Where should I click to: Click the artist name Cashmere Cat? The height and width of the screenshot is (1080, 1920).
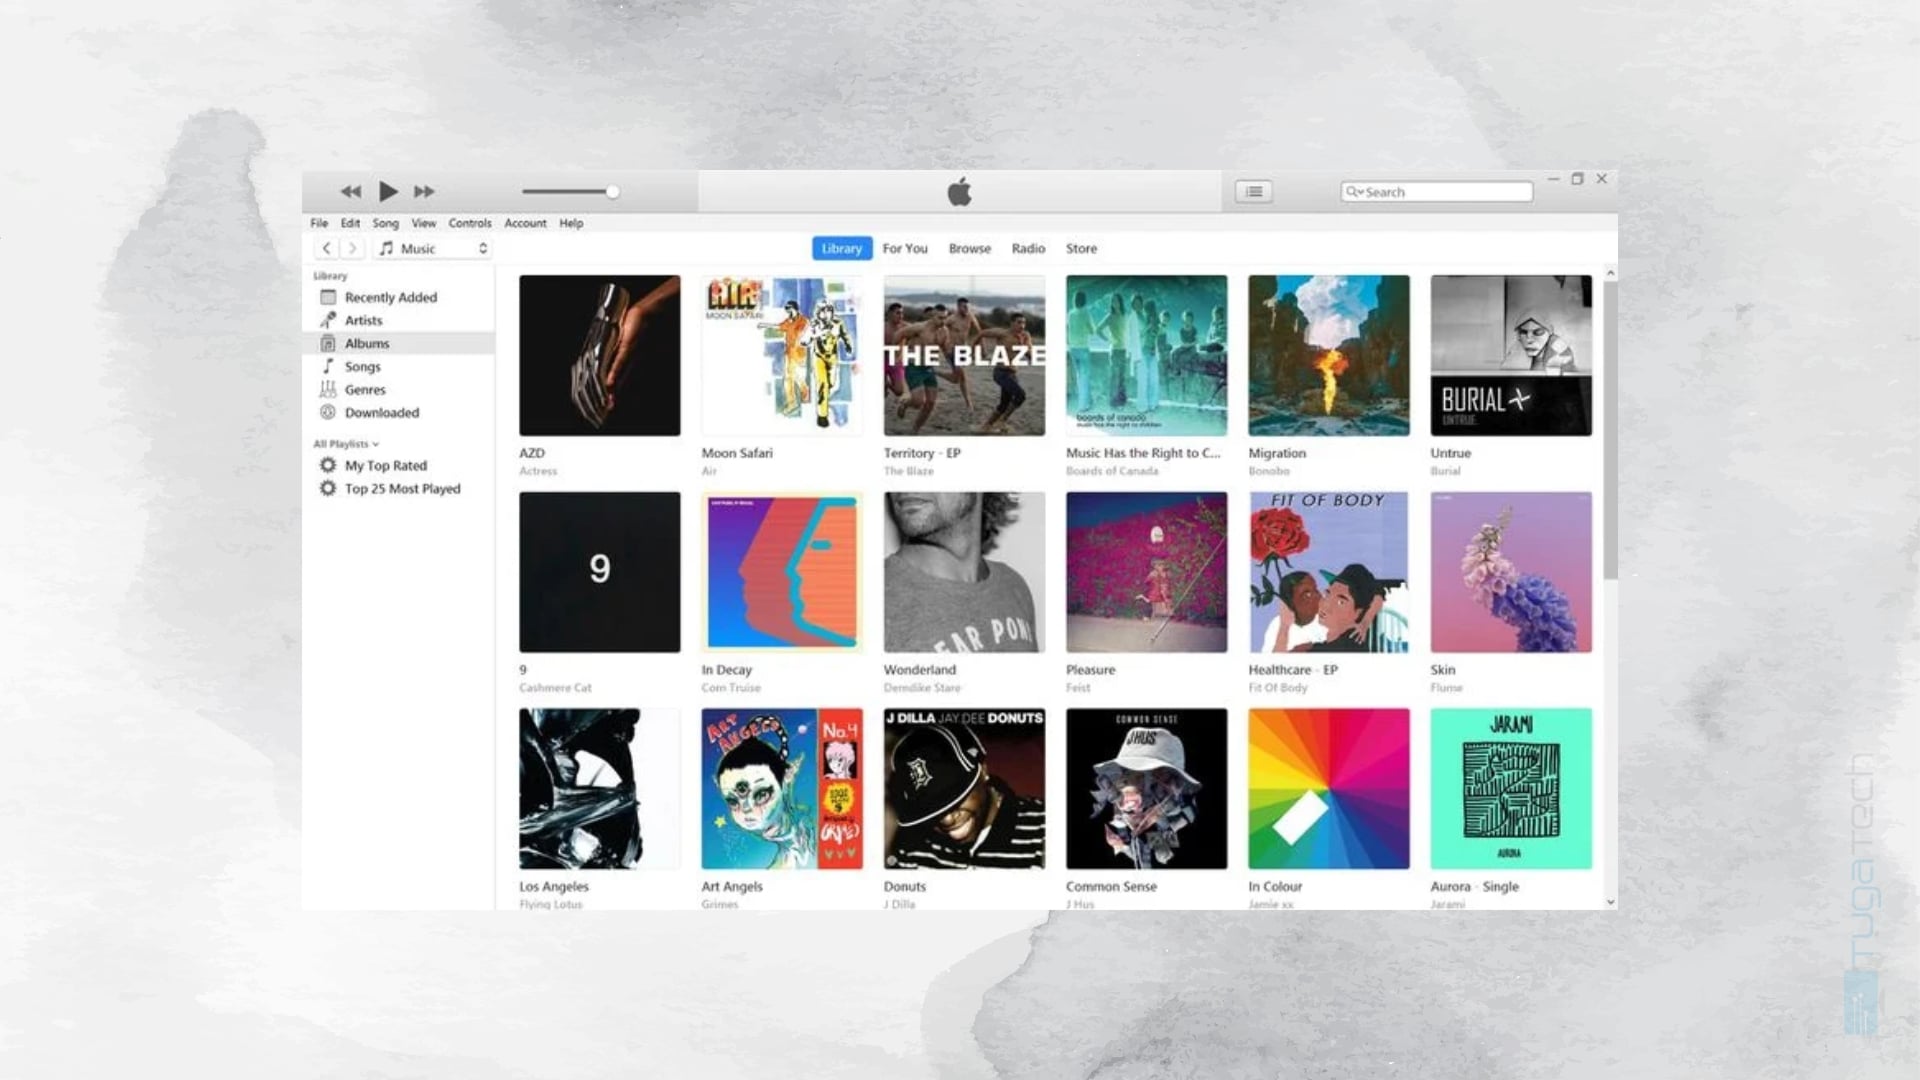[x=555, y=688]
